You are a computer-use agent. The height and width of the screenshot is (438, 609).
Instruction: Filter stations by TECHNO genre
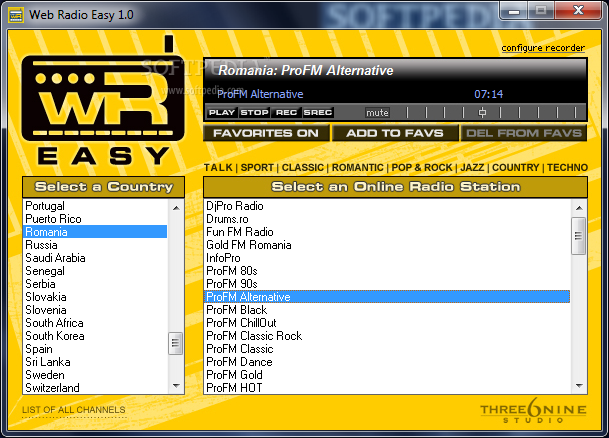click(567, 167)
